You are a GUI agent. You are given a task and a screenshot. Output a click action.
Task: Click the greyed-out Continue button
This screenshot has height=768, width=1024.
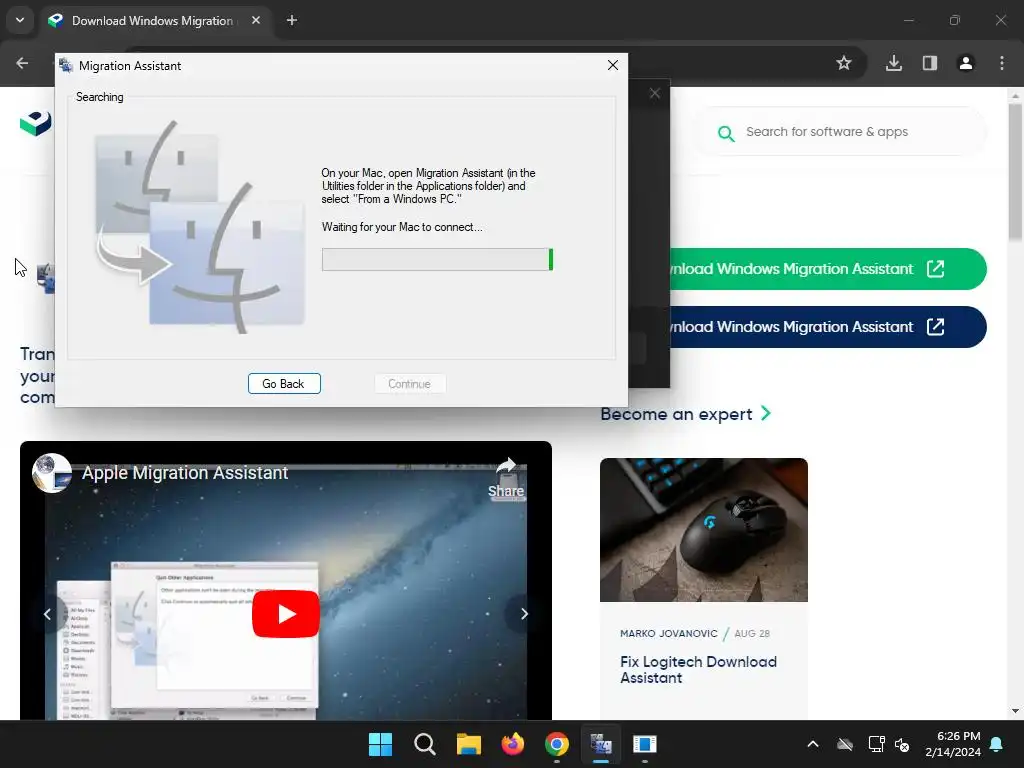coord(409,383)
